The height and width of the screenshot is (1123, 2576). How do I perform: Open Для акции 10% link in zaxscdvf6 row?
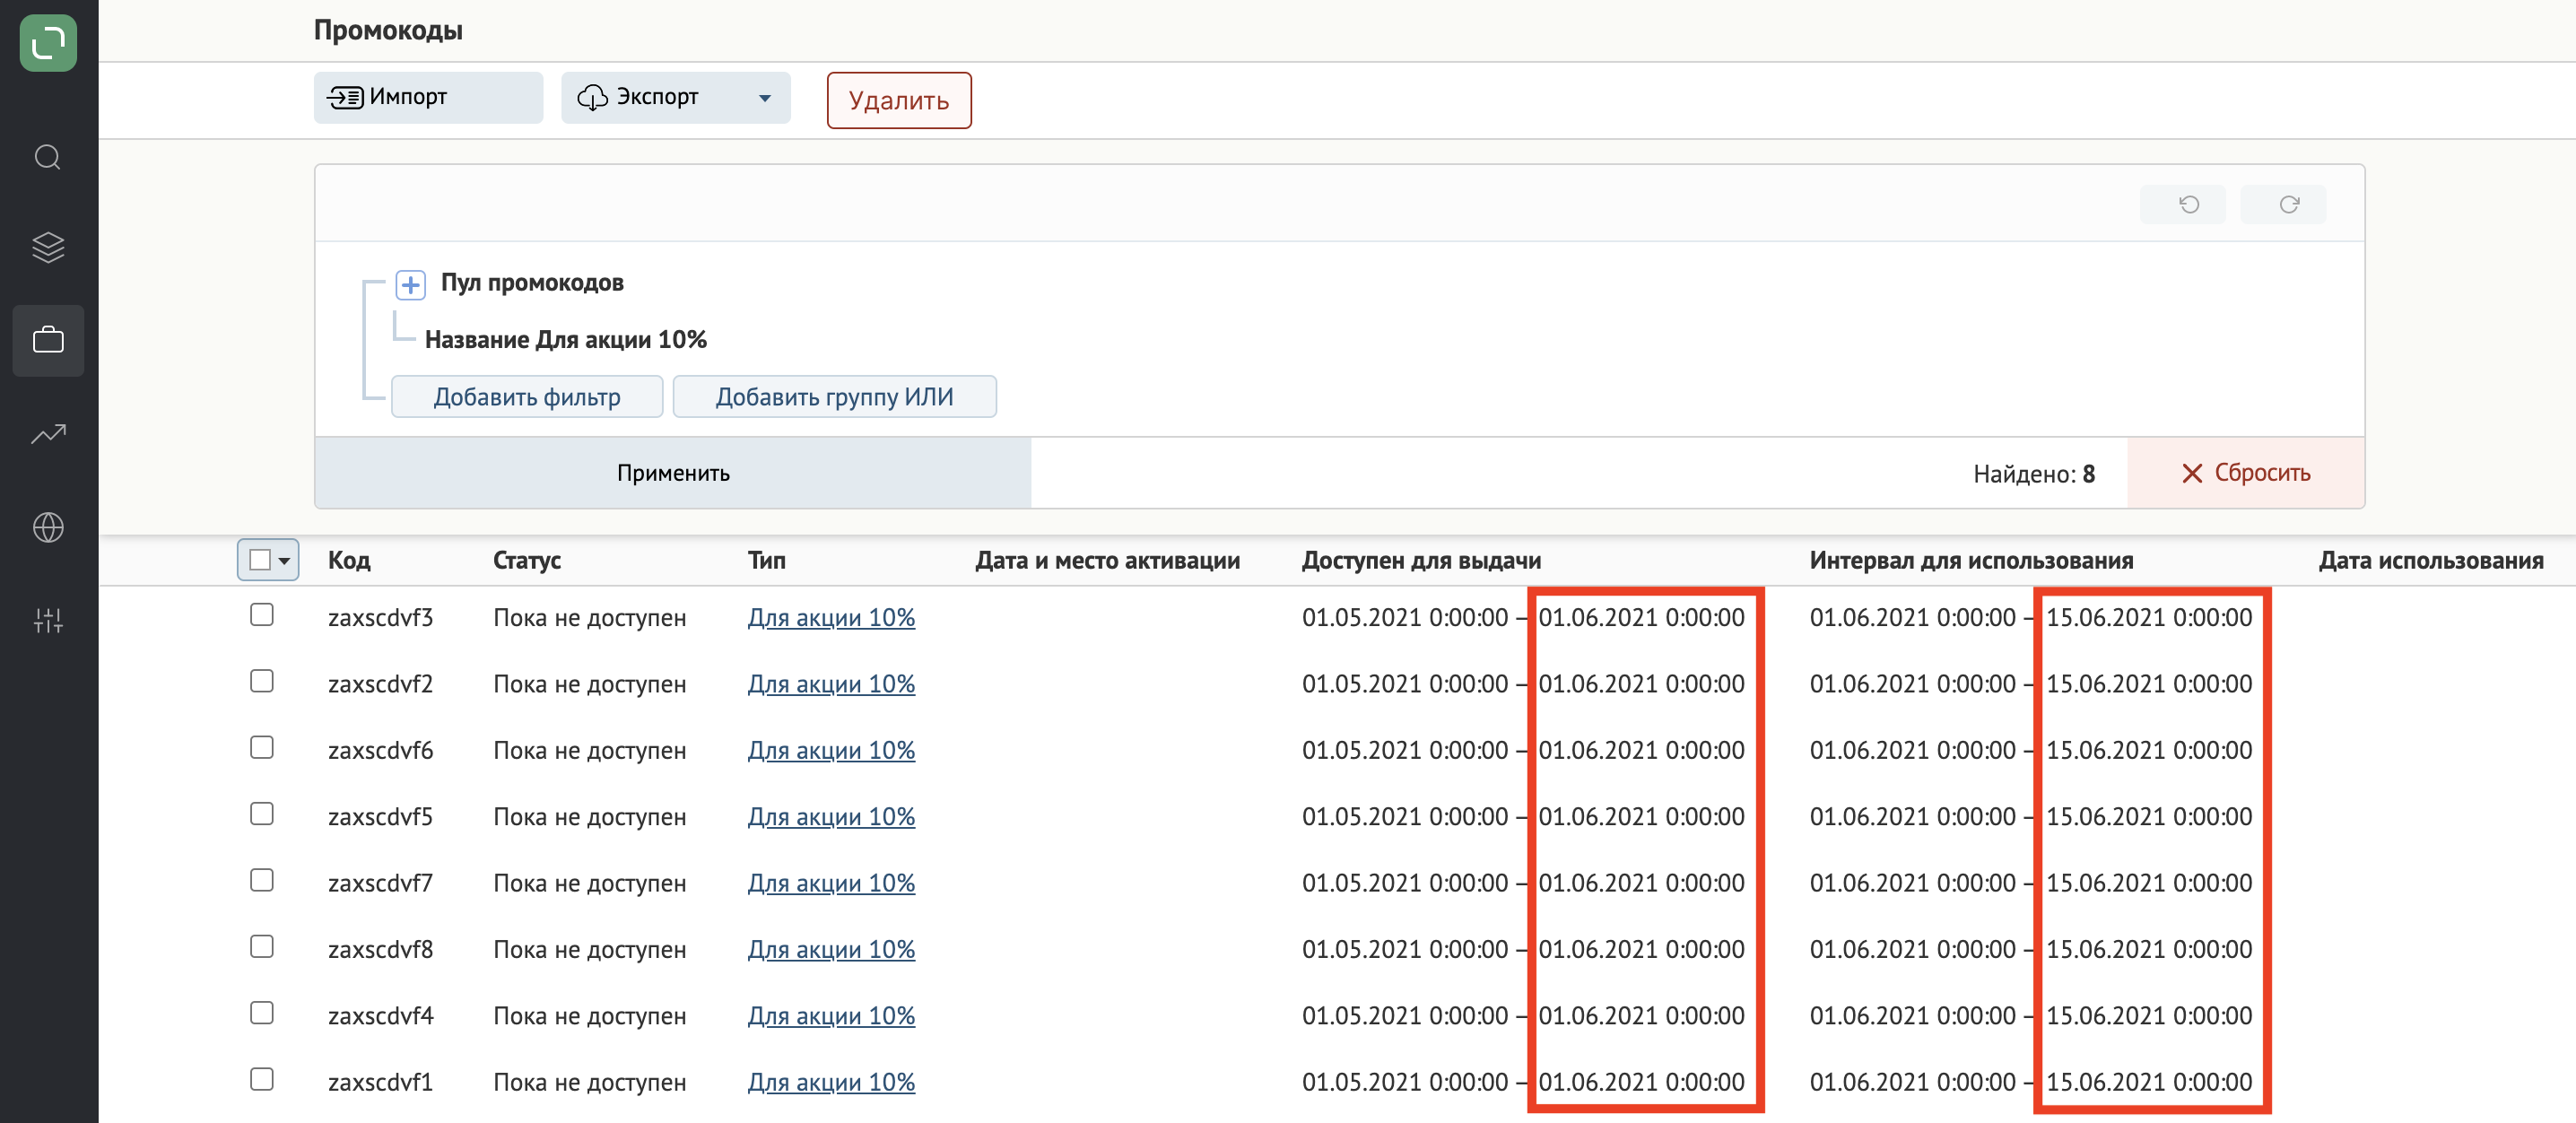[831, 750]
